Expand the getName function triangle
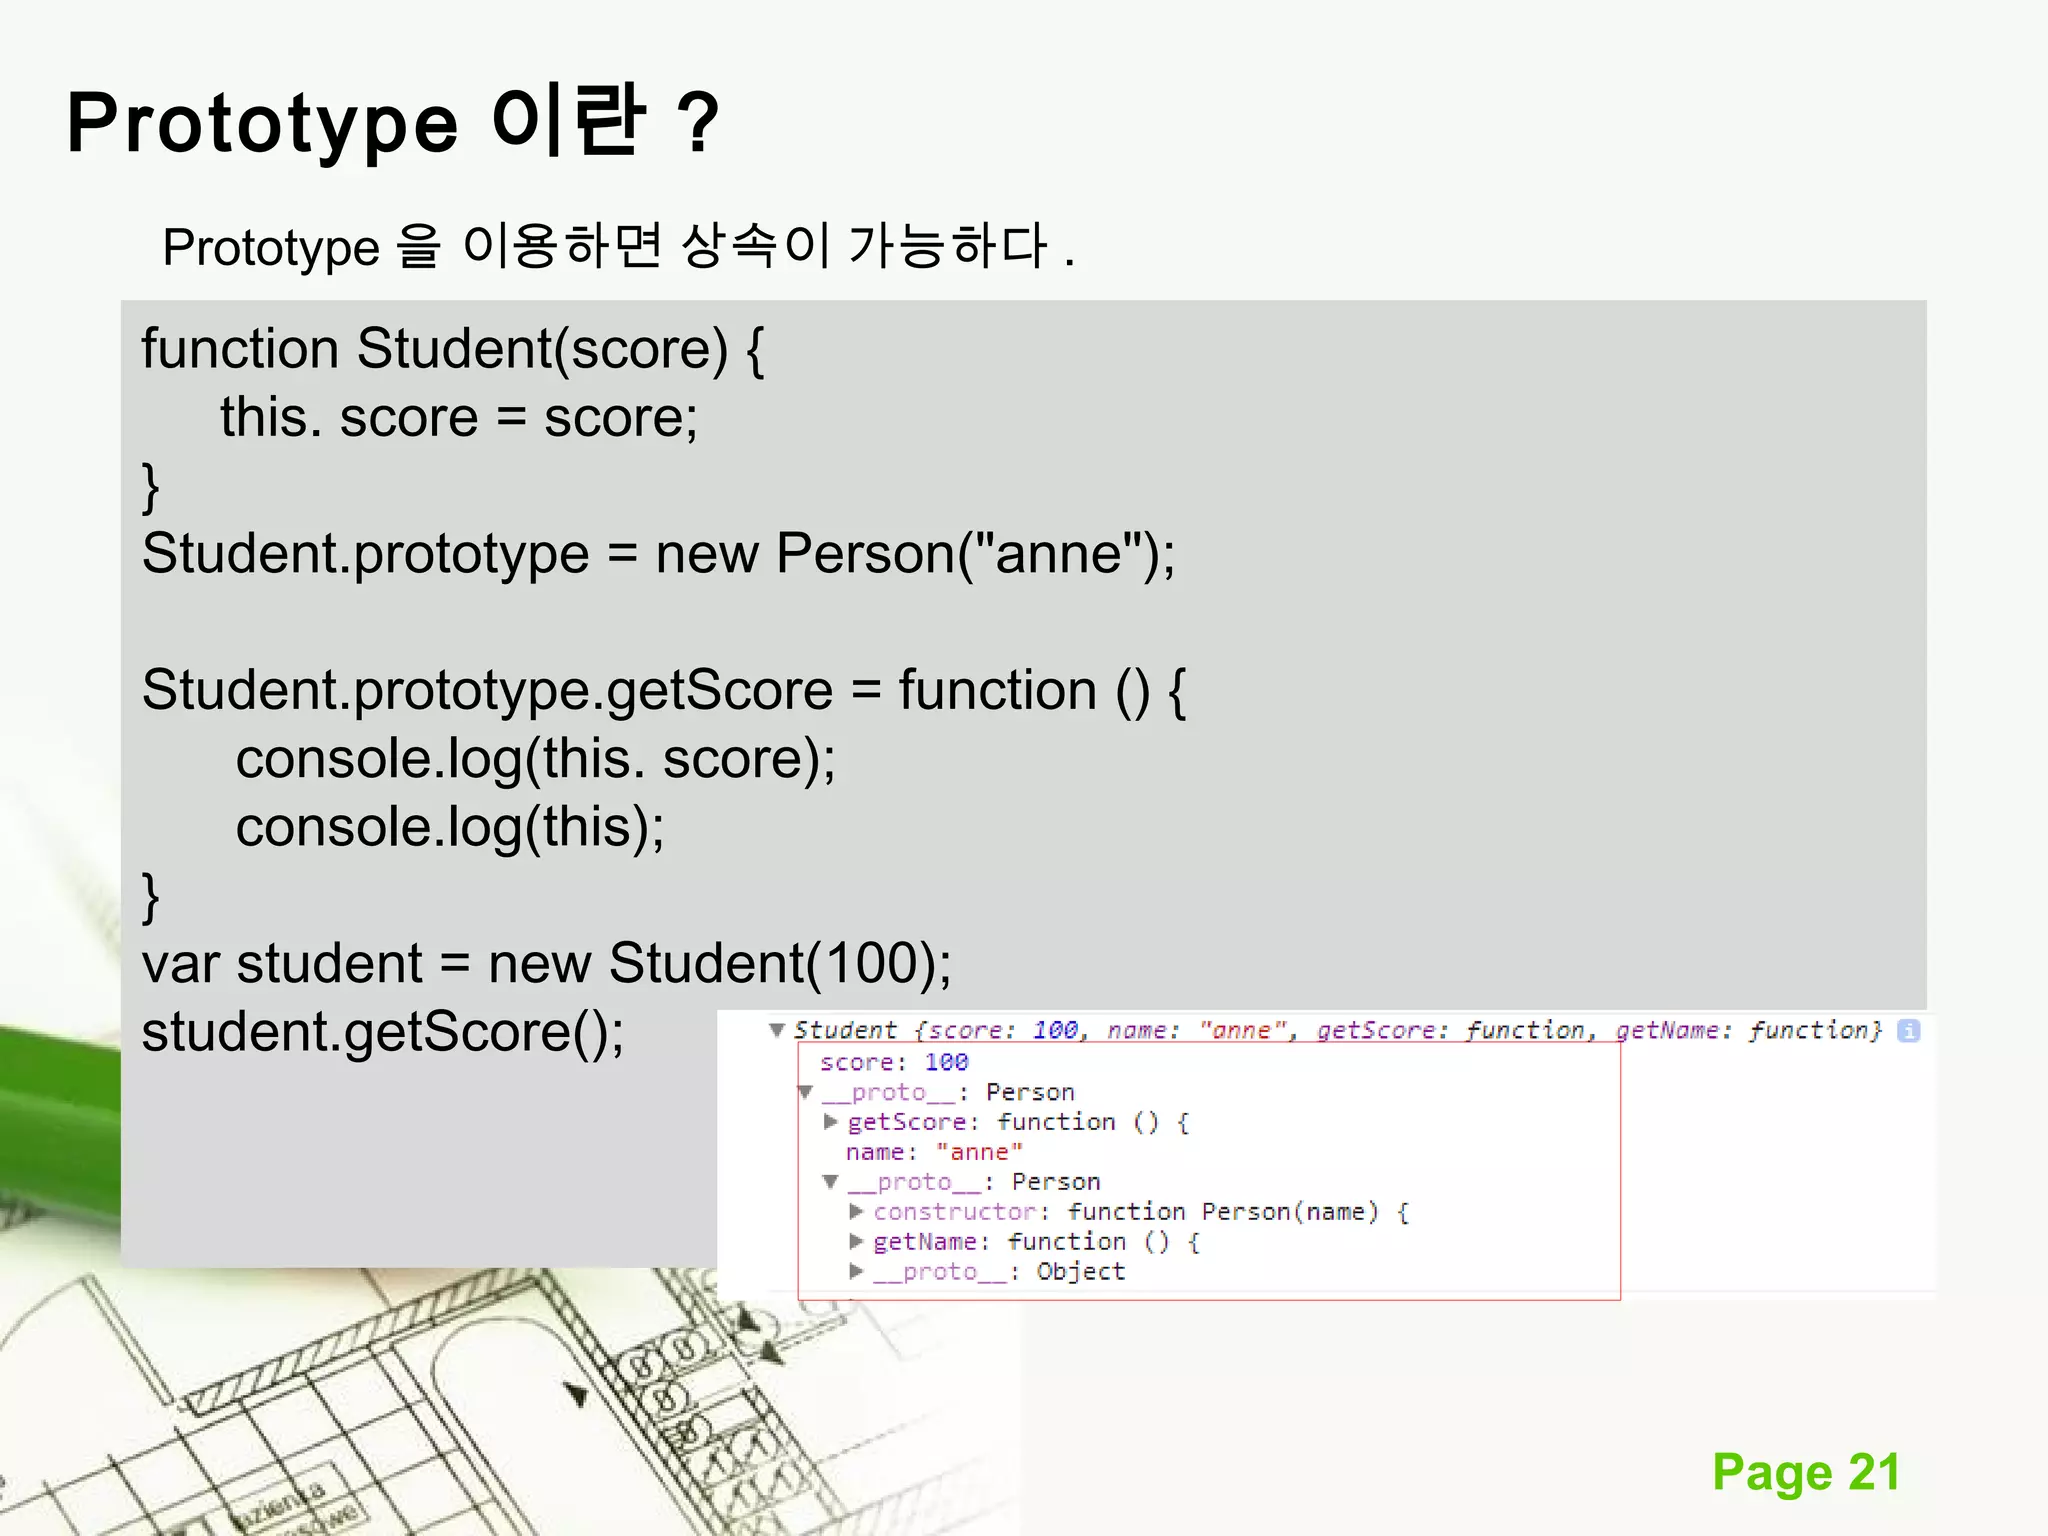This screenshot has height=1536, width=2048. tap(856, 1241)
